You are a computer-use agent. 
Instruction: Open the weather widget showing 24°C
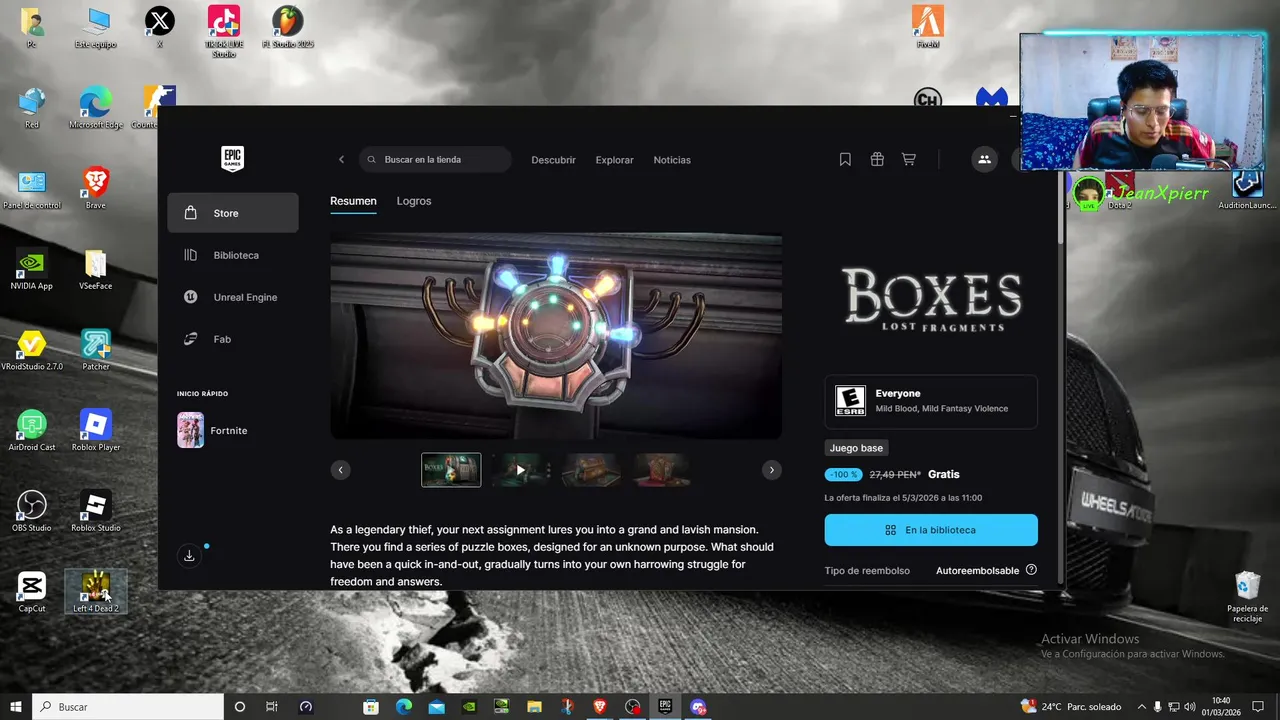1070,707
